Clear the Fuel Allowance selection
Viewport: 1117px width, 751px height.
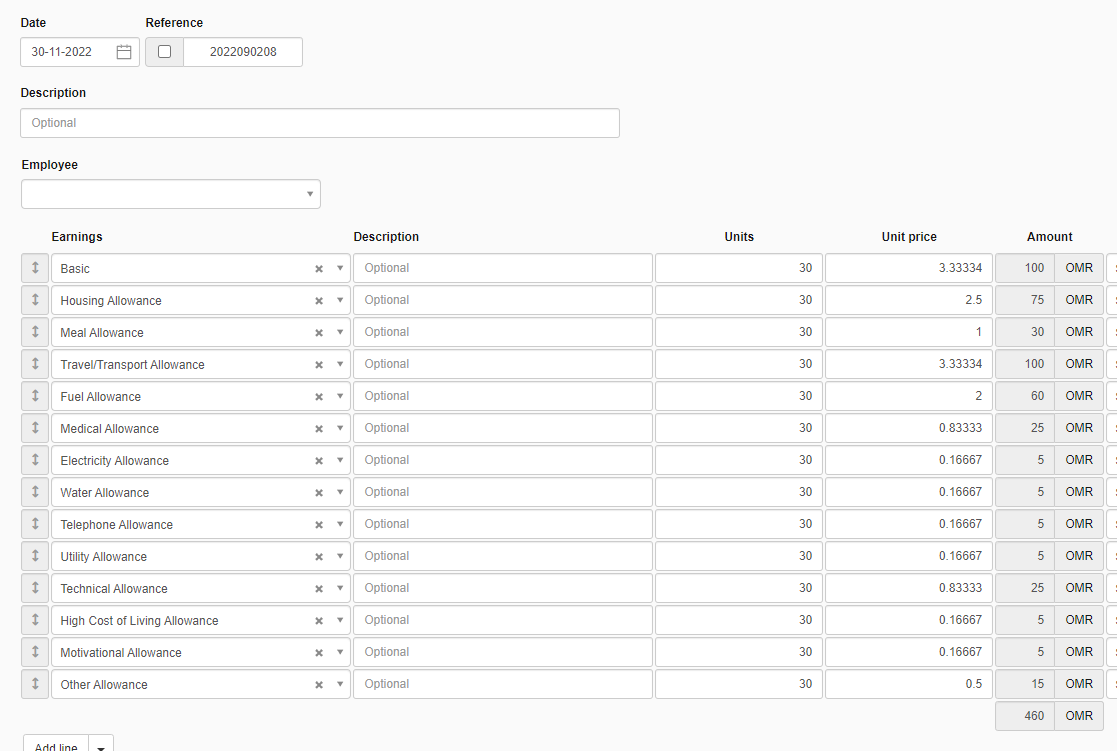point(319,397)
